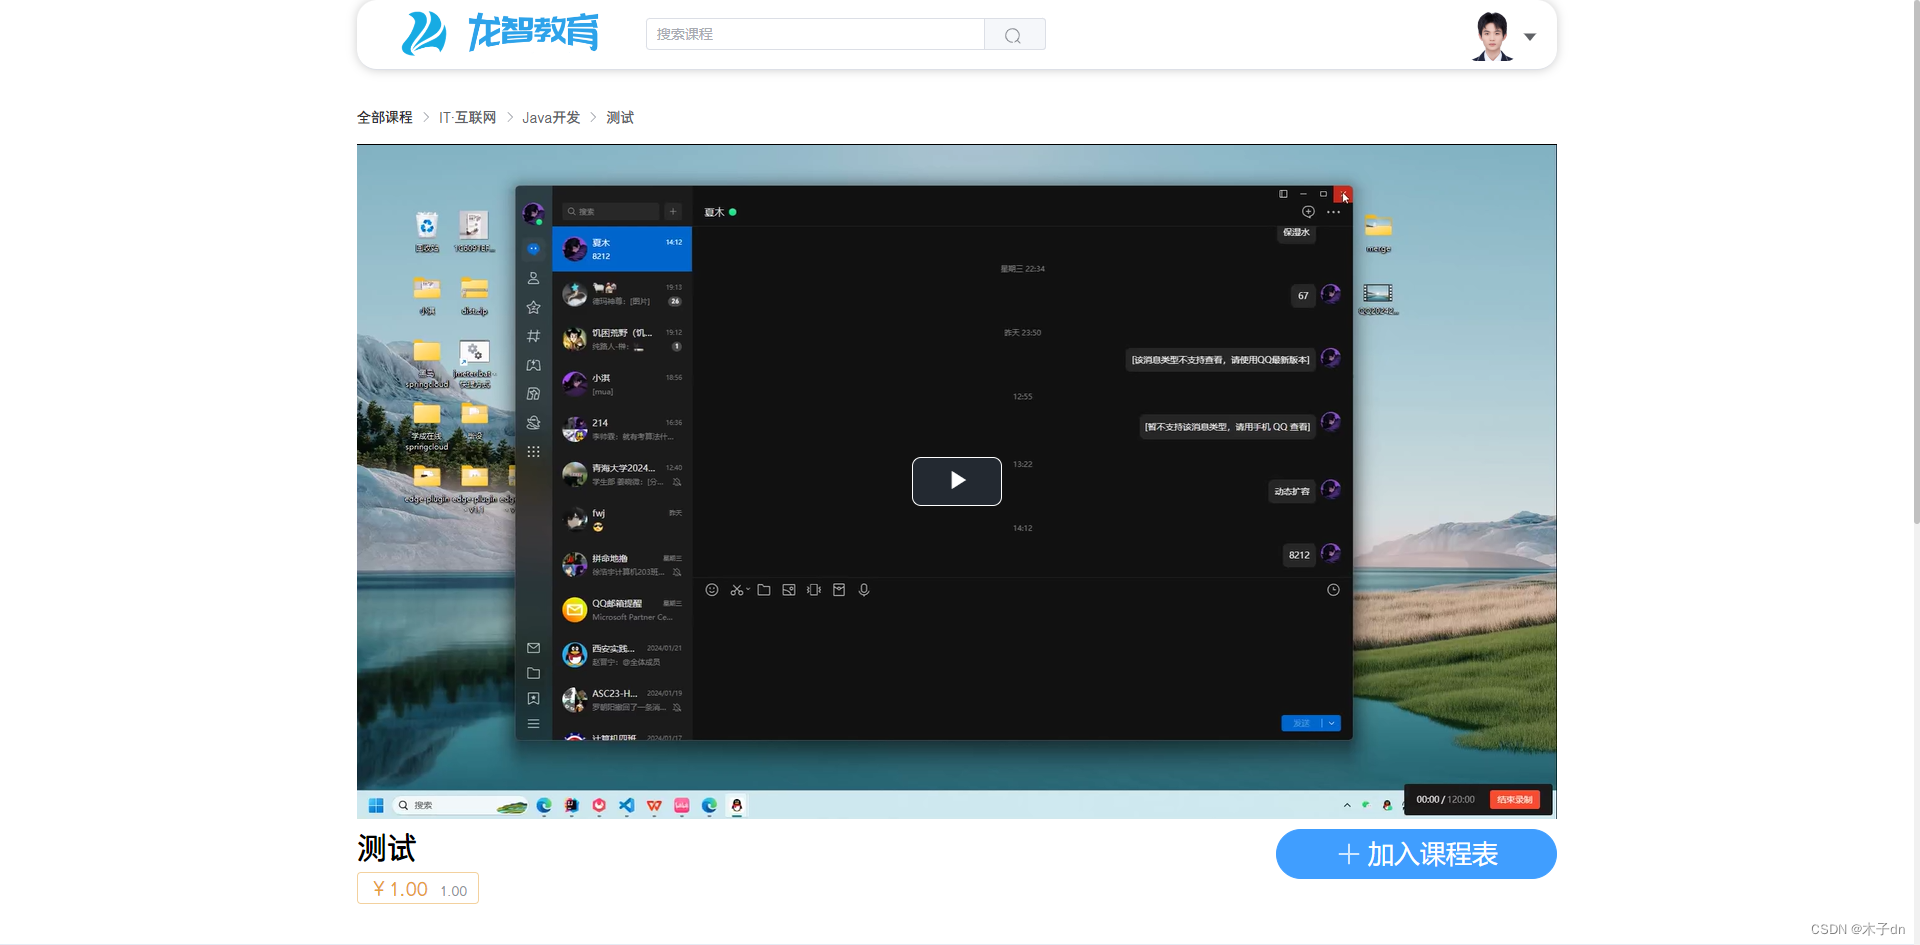In the video, expand the system tray chevron
Image resolution: width=1920 pixels, height=945 pixels.
coord(1347,805)
